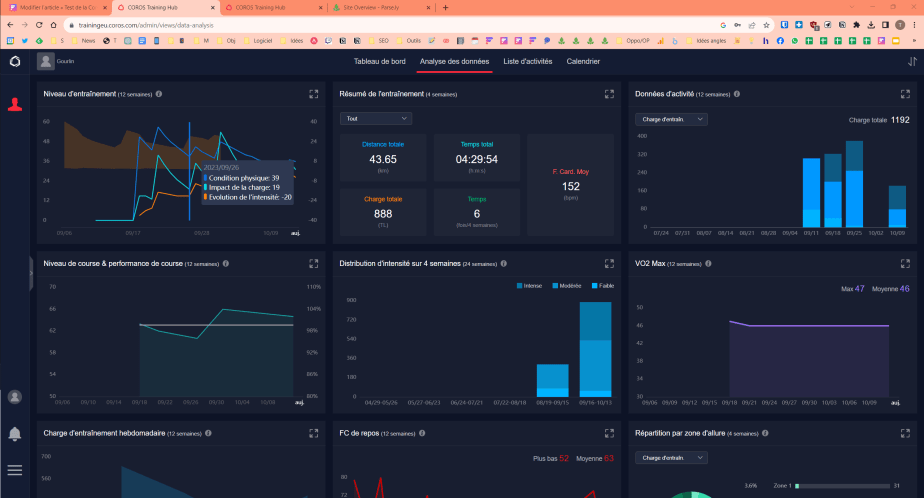Click the Distance totale 43.65 card

pos(383,157)
